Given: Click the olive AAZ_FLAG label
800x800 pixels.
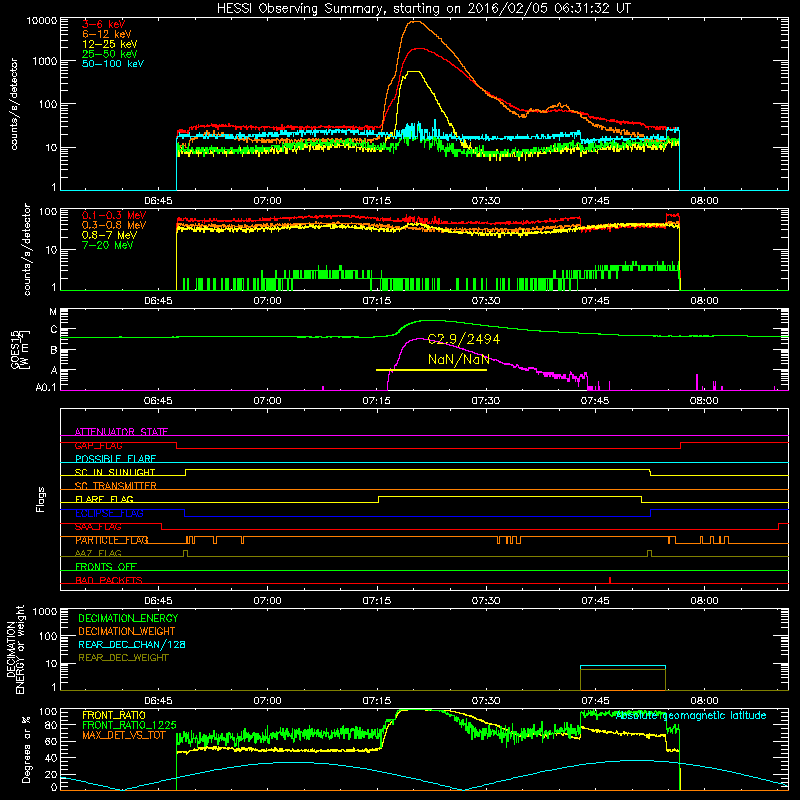Looking at the screenshot, I should 98,553.
